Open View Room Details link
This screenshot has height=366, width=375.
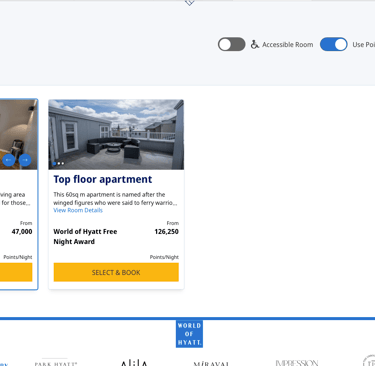78,210
